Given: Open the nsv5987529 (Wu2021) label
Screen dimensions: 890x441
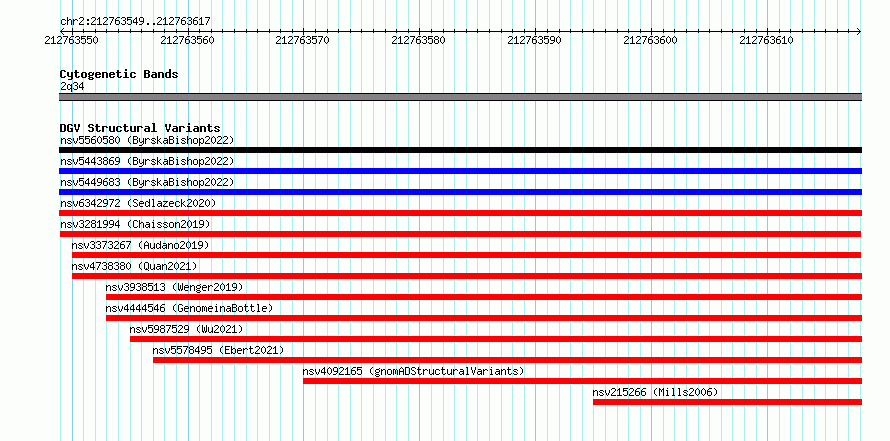Looking at the screenshot, I should (x=186, y=329).
